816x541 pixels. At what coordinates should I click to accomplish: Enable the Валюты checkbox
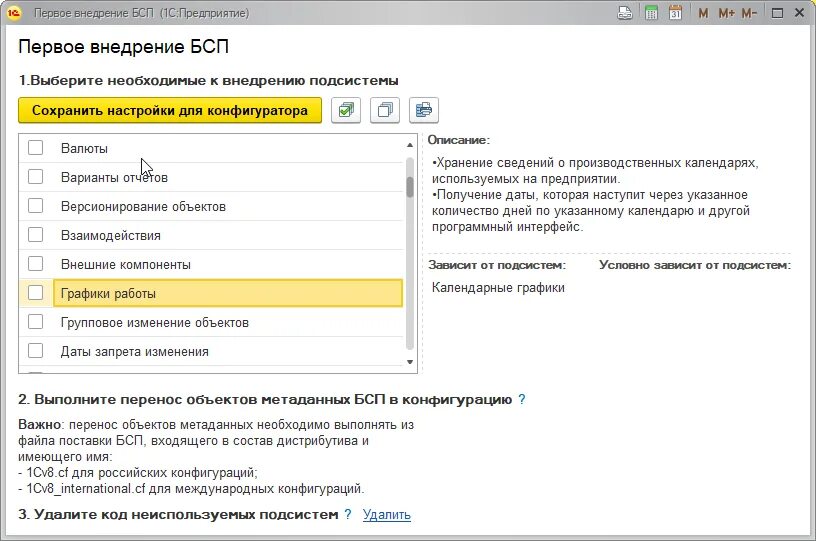point(35,148)
